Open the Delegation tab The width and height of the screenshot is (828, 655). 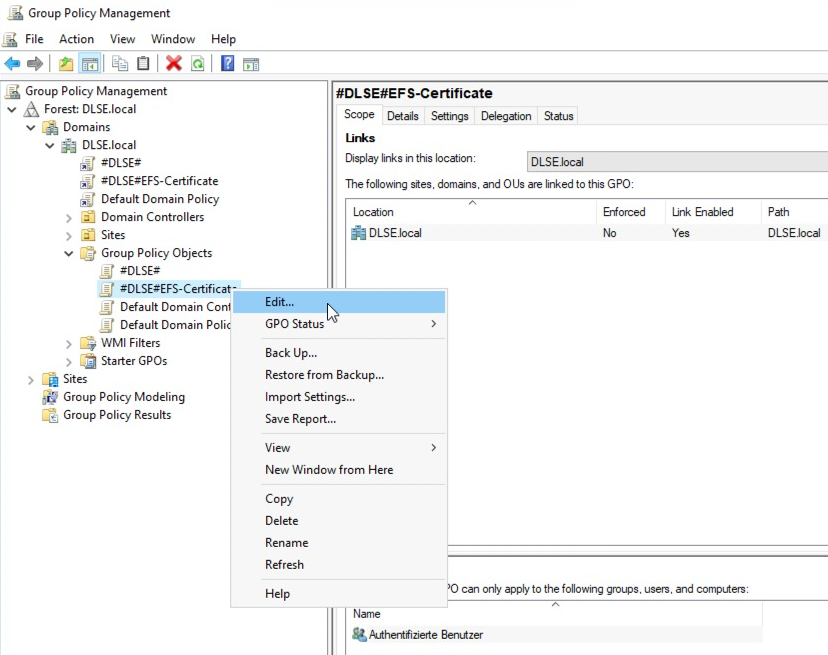click(x=506, y=116)
